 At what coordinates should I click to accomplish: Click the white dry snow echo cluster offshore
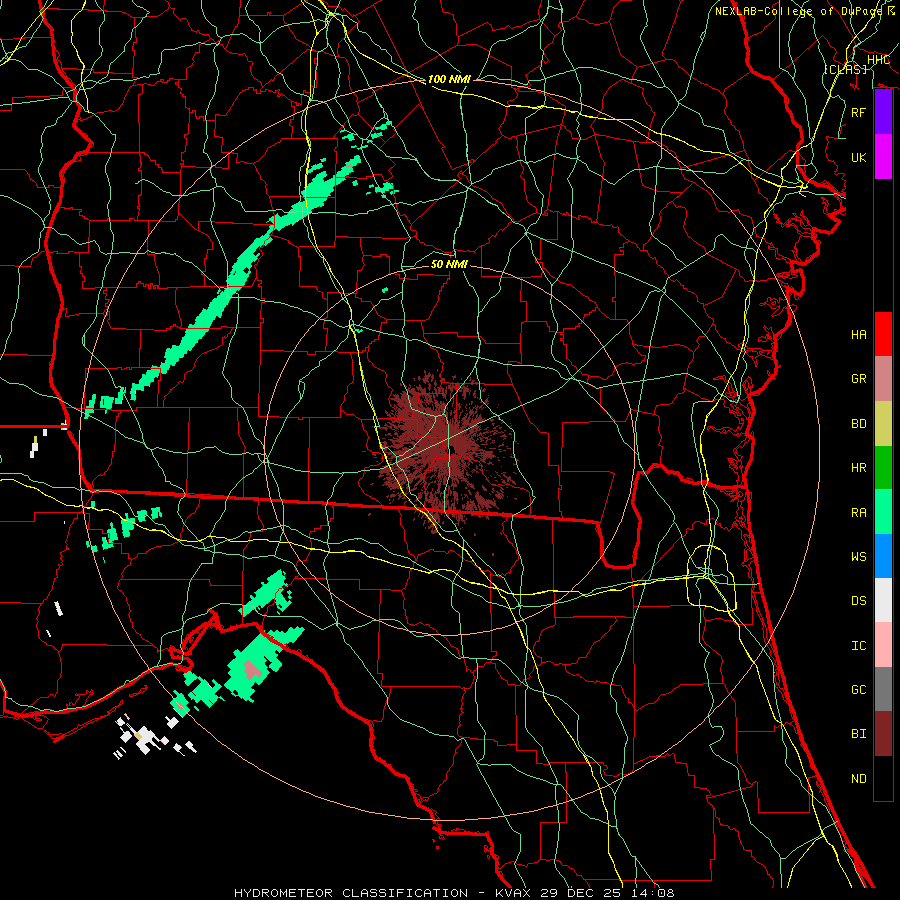tap(145, 738)
